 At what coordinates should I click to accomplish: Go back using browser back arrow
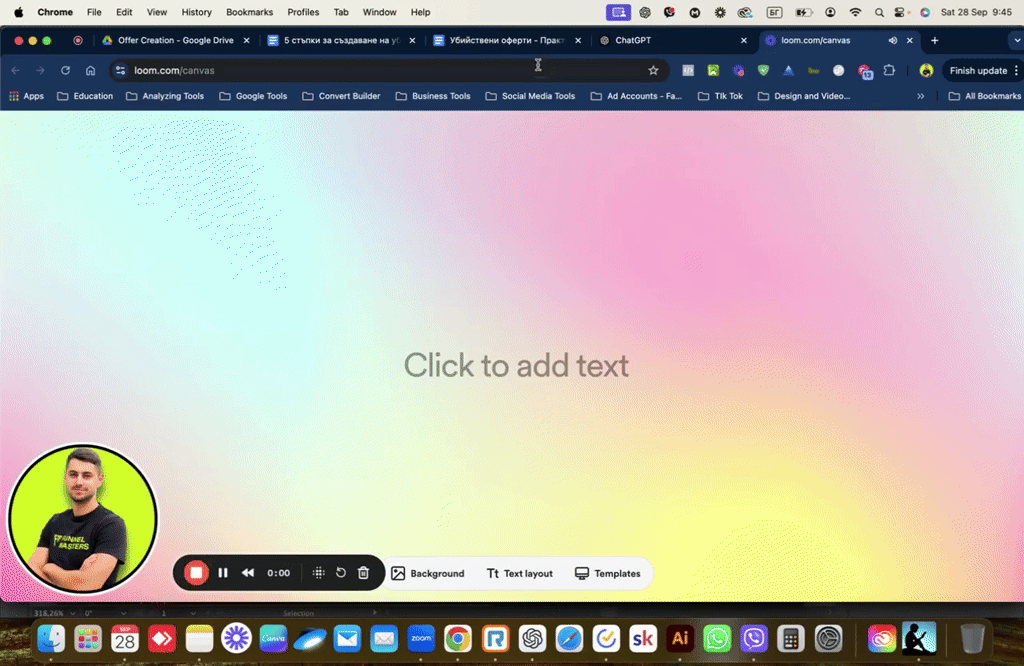[16, 71]
